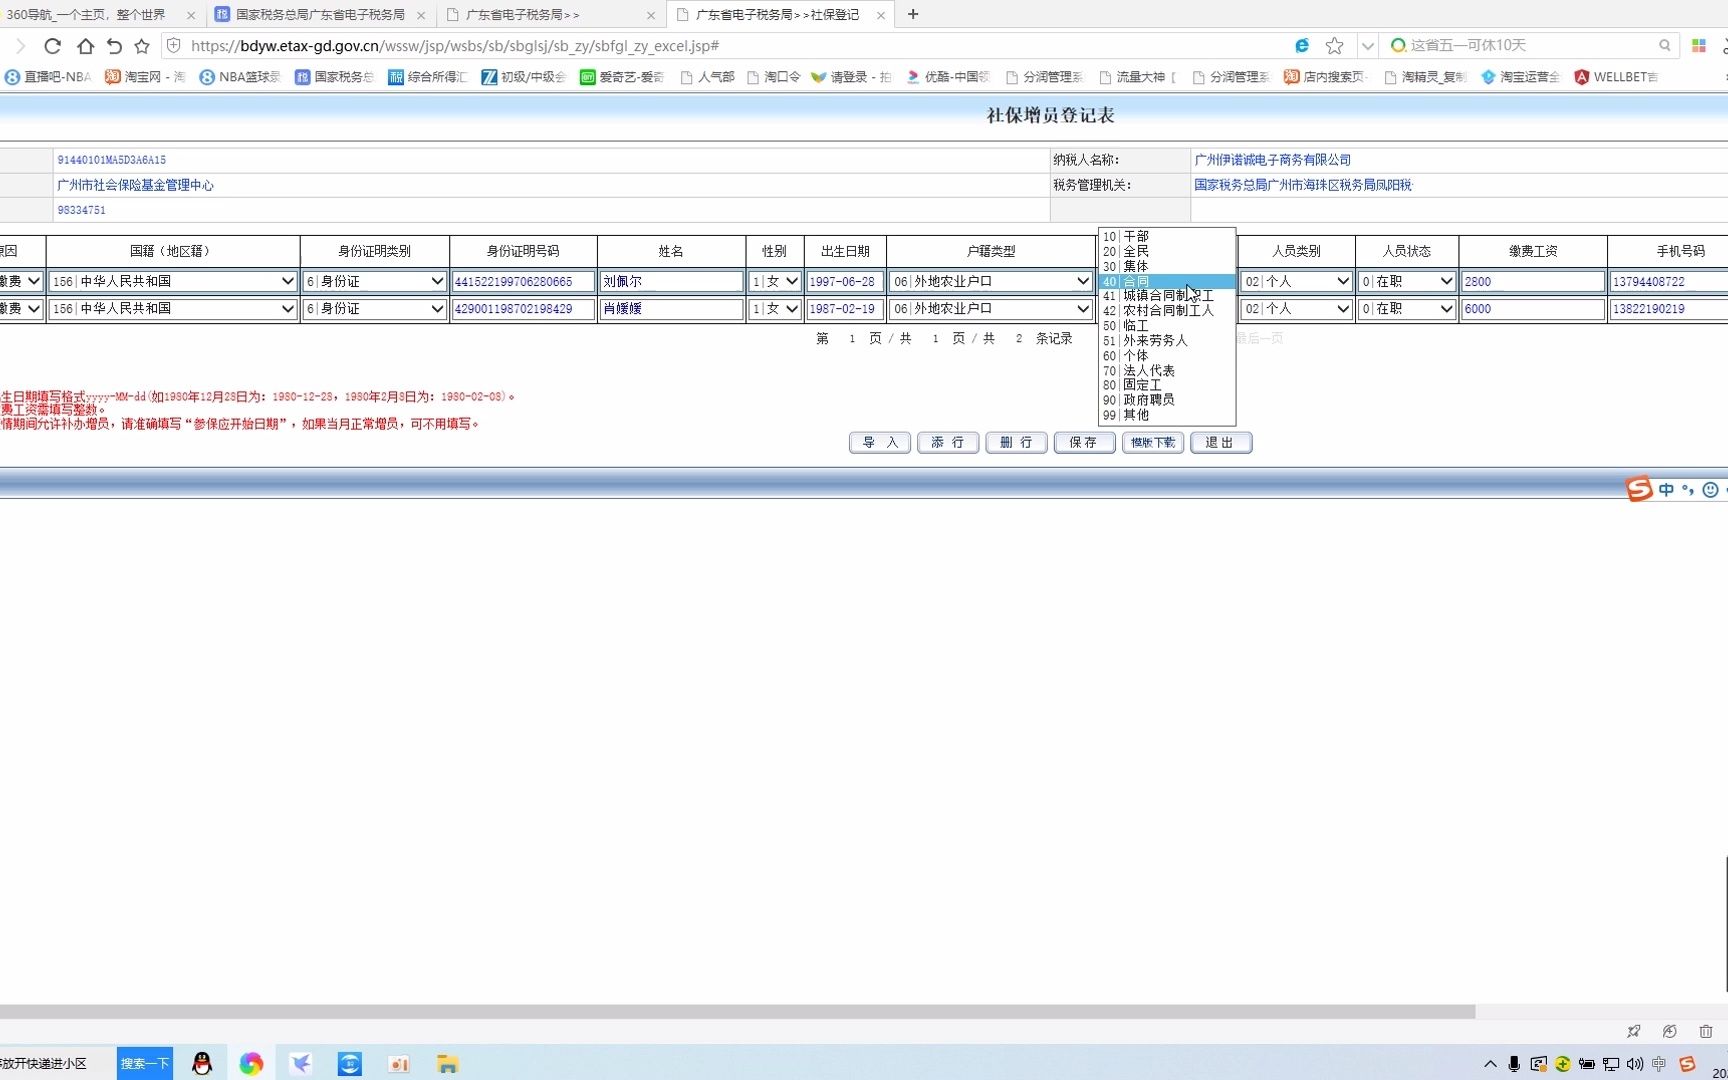This screenshot has width=1728, height=1080.
Task: Switch to the 360导航 tab
Action: [100, 15]
